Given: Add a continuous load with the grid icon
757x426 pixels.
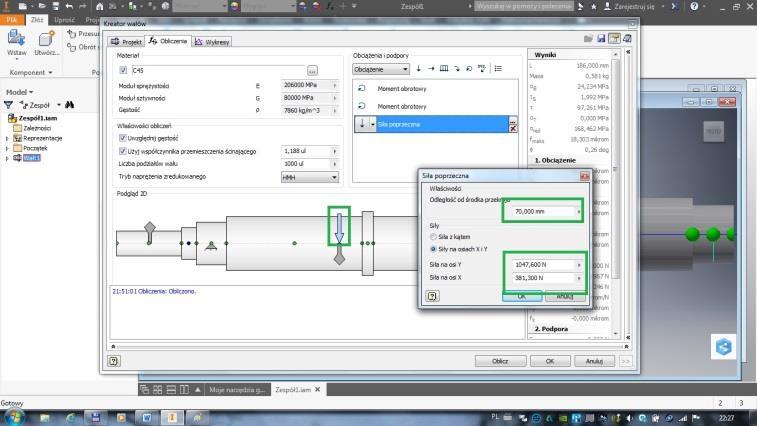Looking at the screenshot, I should coord(444,69).
